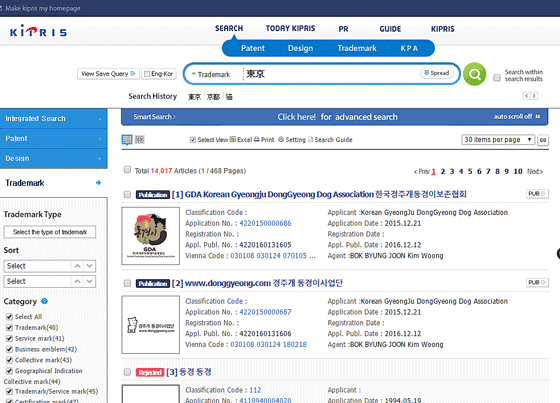
Task: Open first Sort Select down arrow
Action: [90, 266]
